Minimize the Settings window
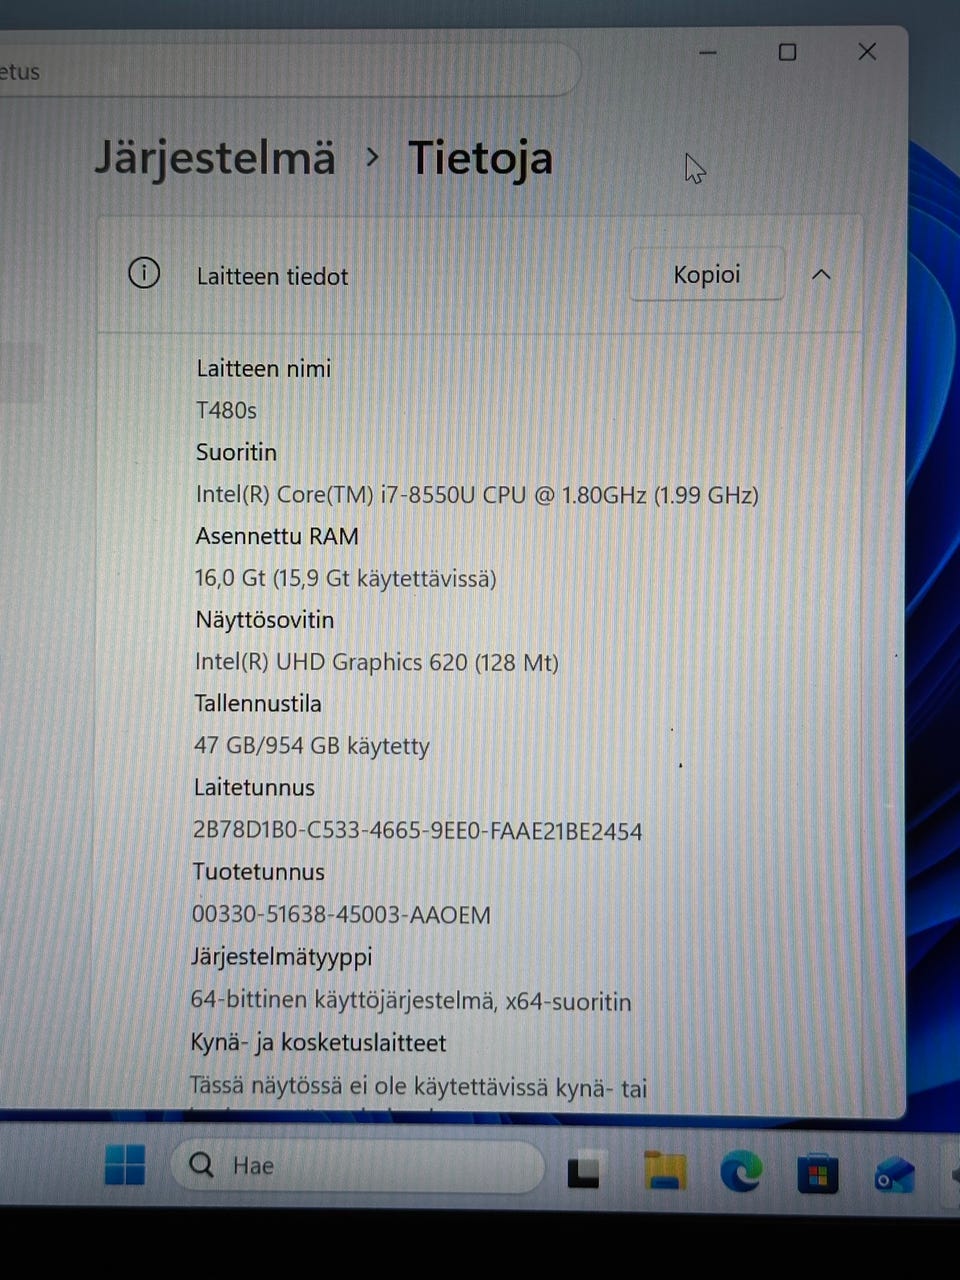This screenshot has width=960, height=1280. click(708, 52)
